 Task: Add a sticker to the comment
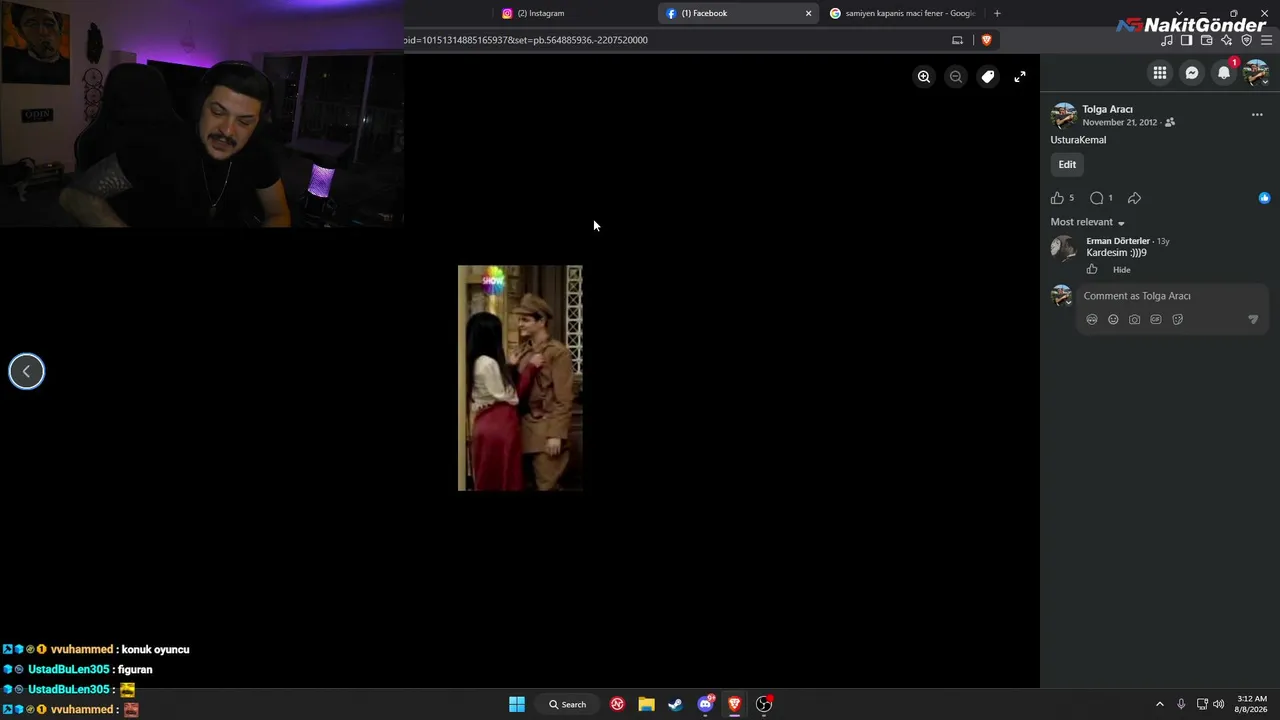(1177, 320)
